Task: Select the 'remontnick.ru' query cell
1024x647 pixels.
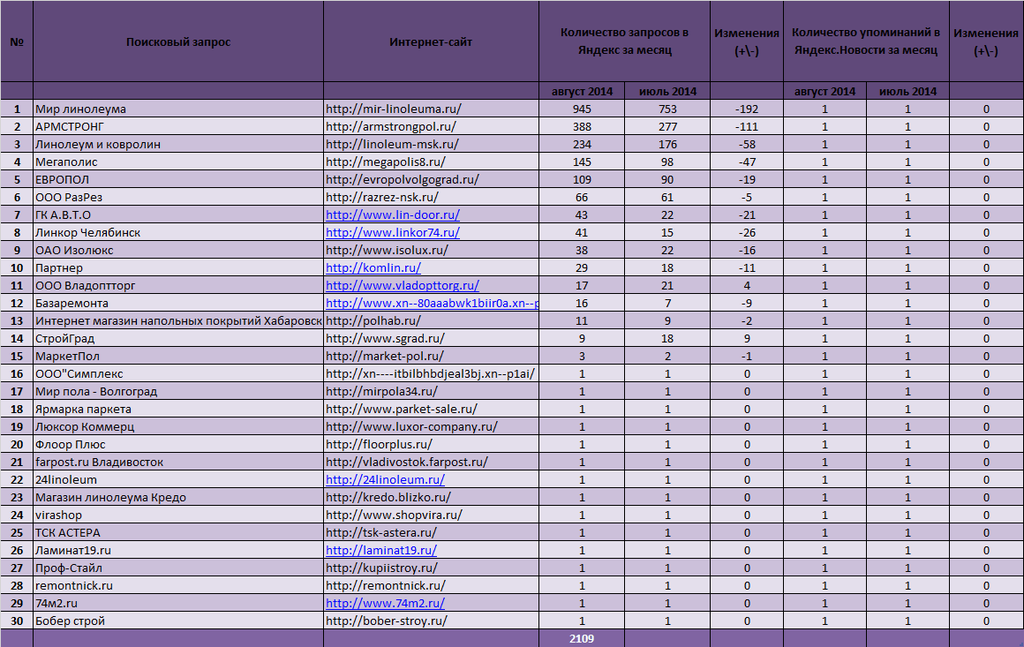Action: (178, 586)
